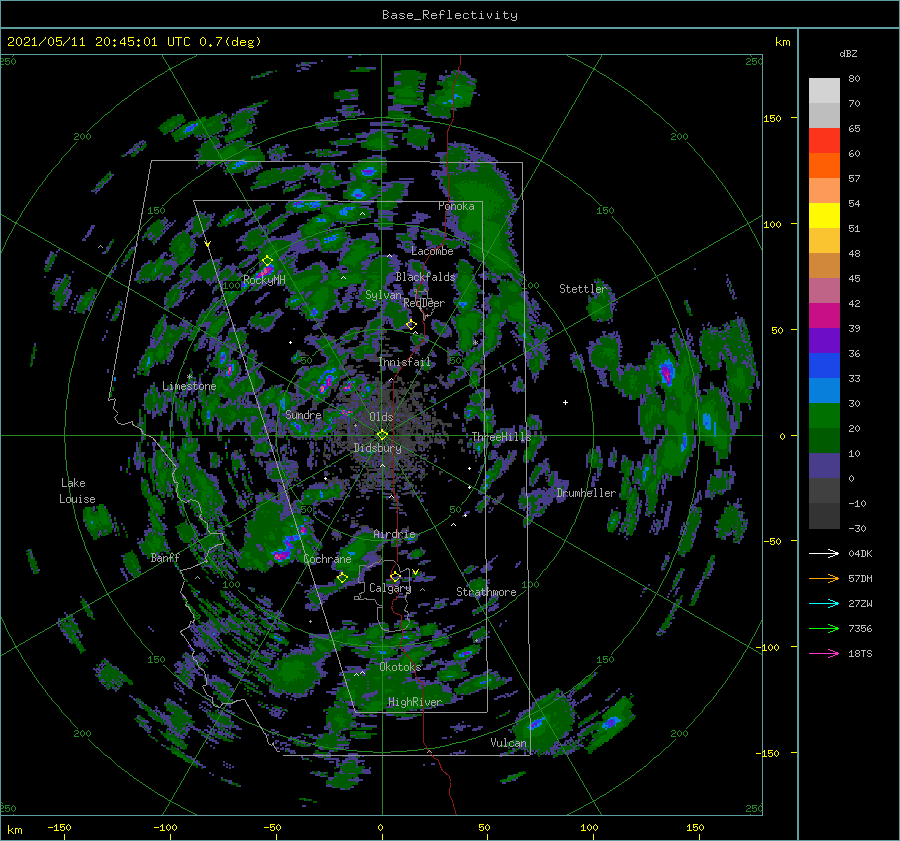The image size is (900, 841).
Task: Click the white 04DK arrow in legend
Action: pos(824,553)
